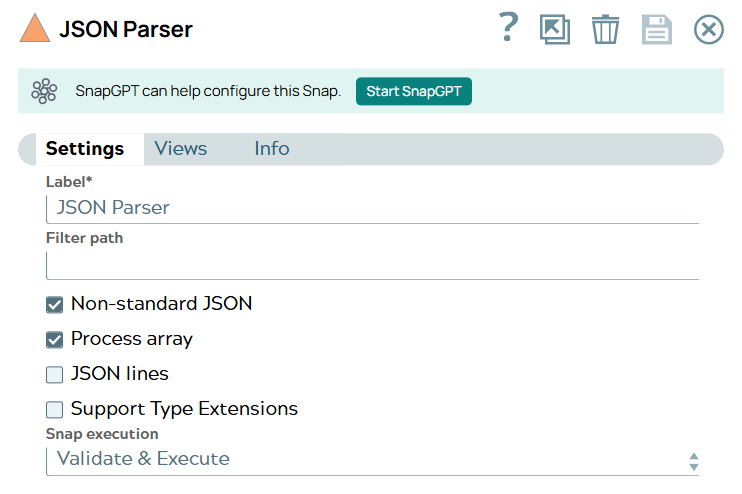
Task: Click the Label input field
Action: pyautogui.click(x=372, y=208)
